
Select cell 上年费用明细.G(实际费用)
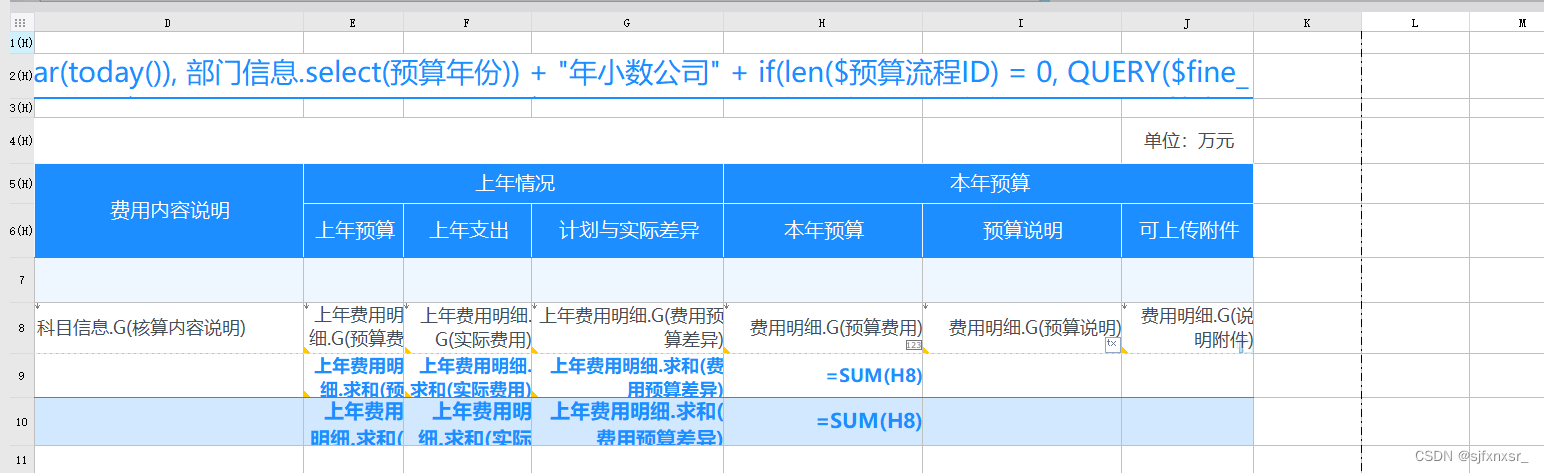point(468,328)
